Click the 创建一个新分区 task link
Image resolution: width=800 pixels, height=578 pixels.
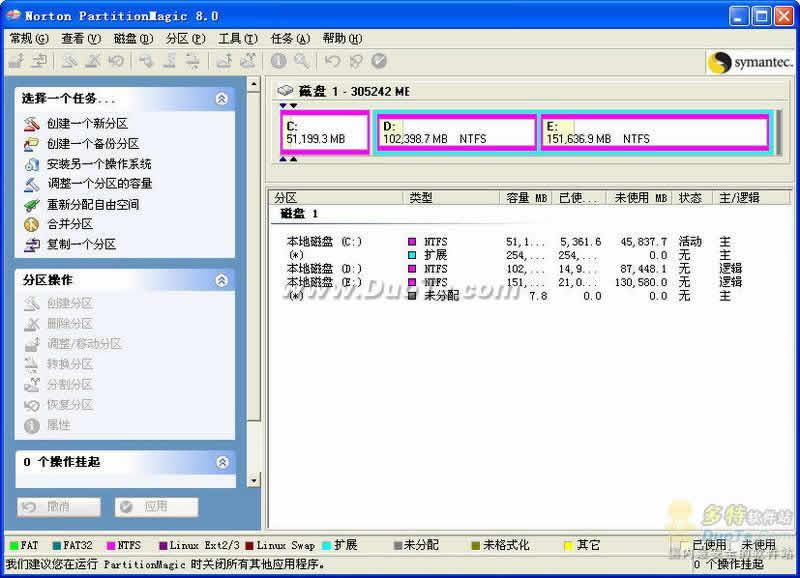(x=87, y=123)
